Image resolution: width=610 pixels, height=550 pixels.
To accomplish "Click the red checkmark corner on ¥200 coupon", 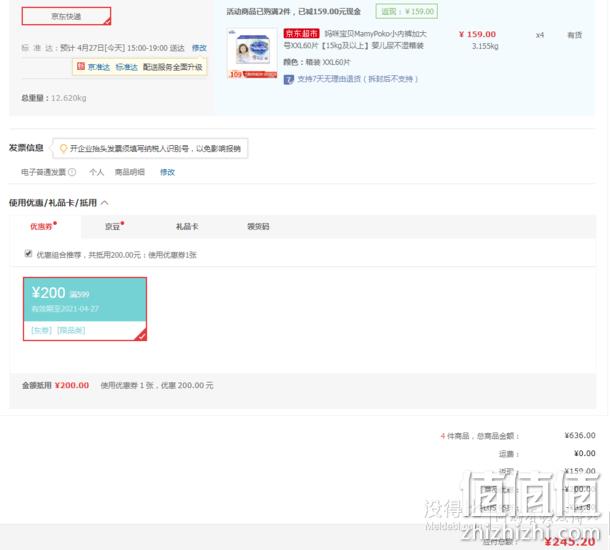I will tap(141, 335).
